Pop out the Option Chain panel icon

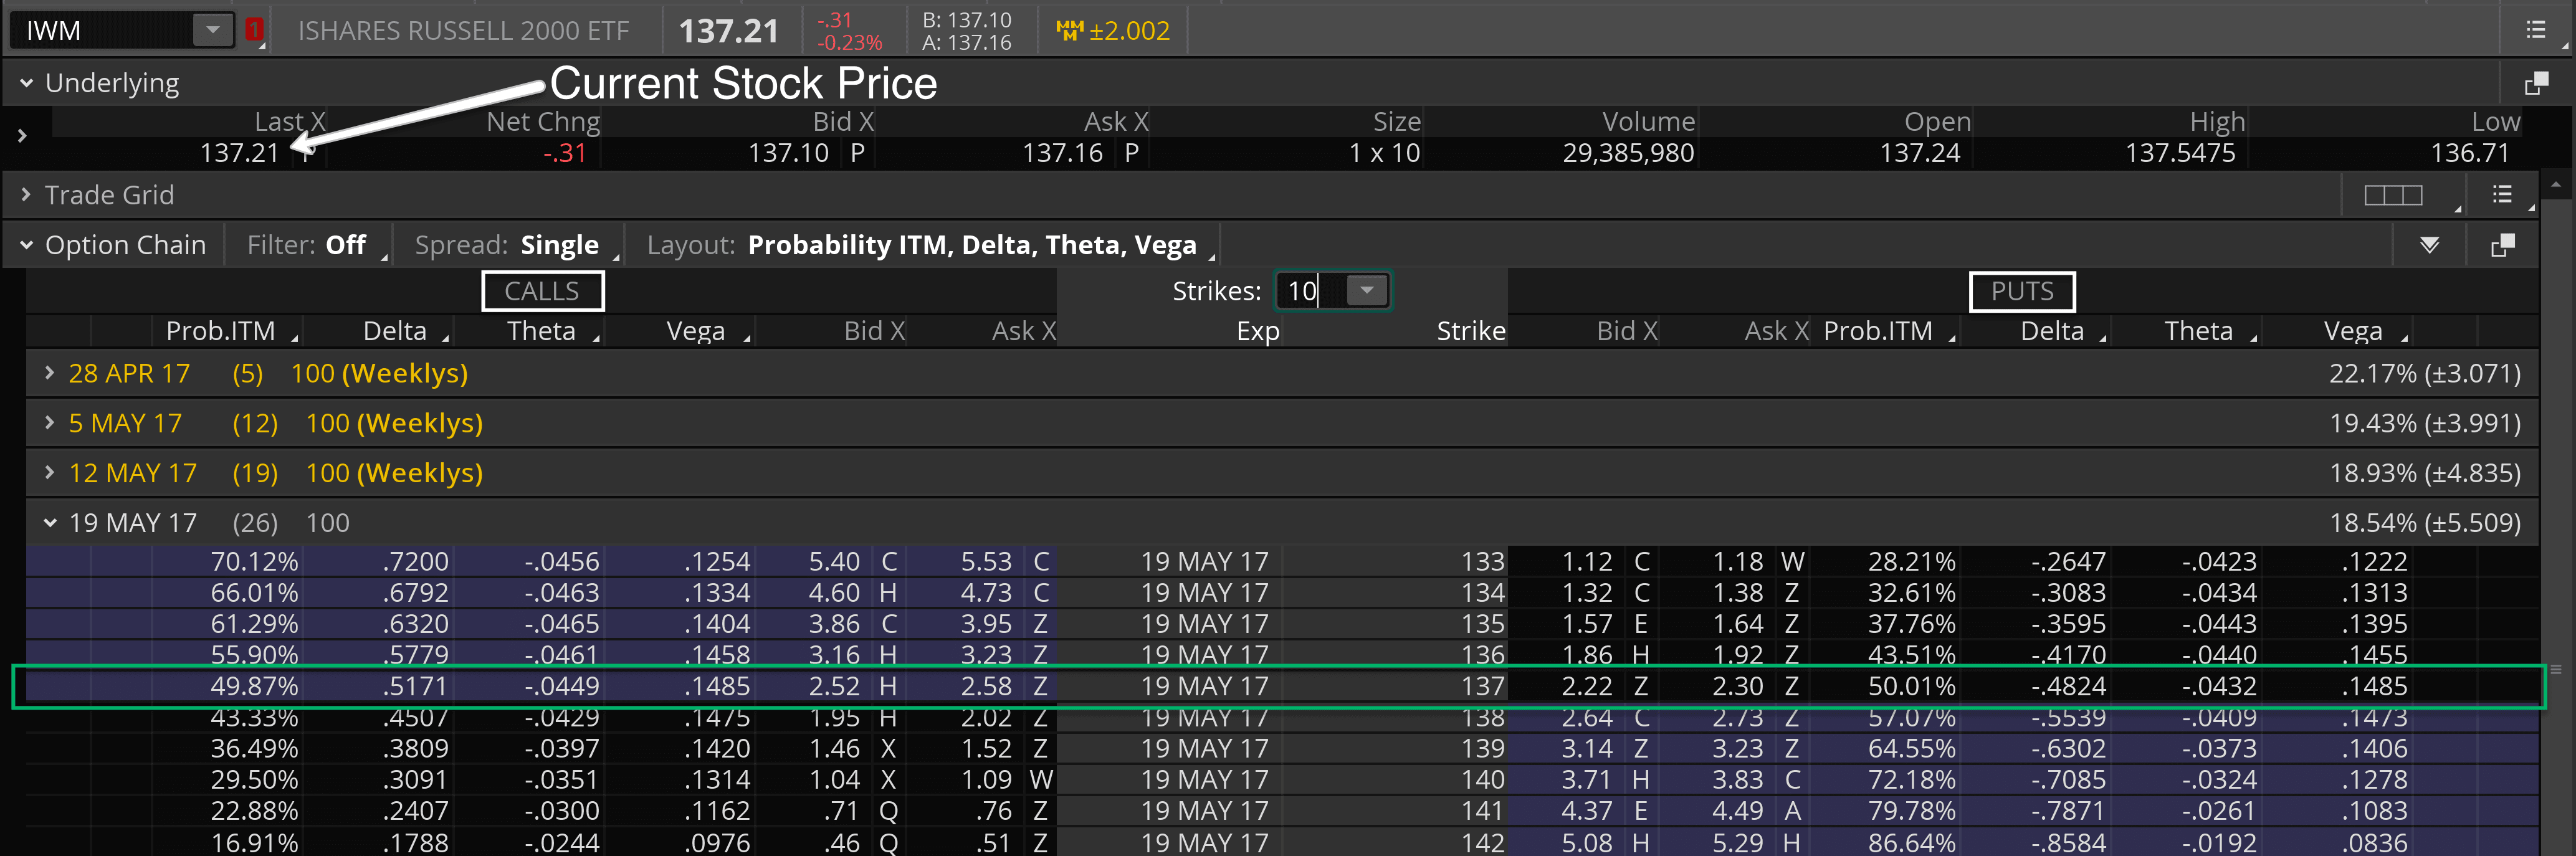2502,245
